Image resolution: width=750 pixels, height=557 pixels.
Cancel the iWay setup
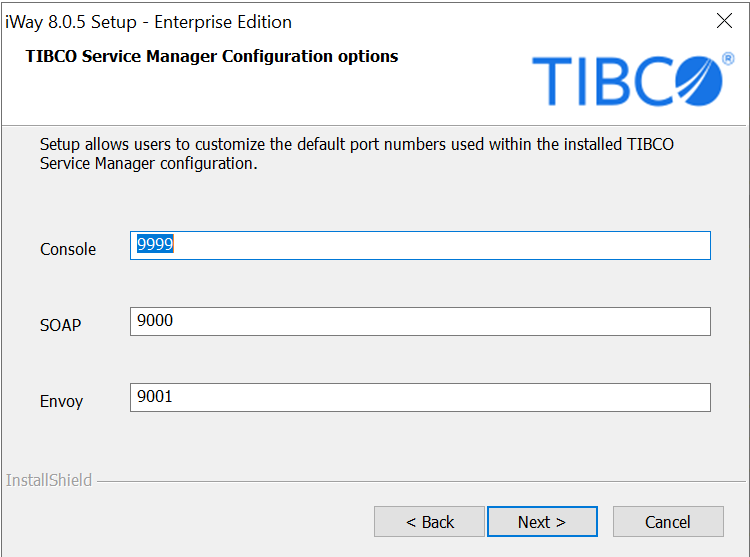coord(668,522)
